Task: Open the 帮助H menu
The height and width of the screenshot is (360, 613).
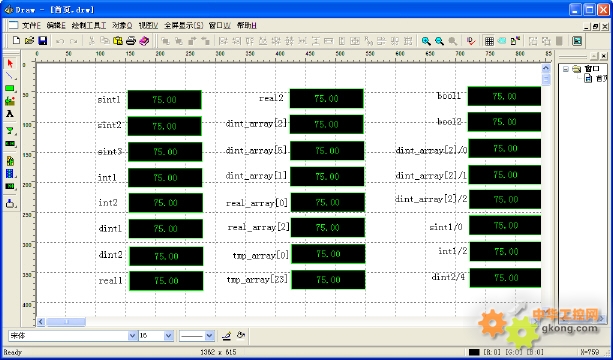Action: coord(247,26)
